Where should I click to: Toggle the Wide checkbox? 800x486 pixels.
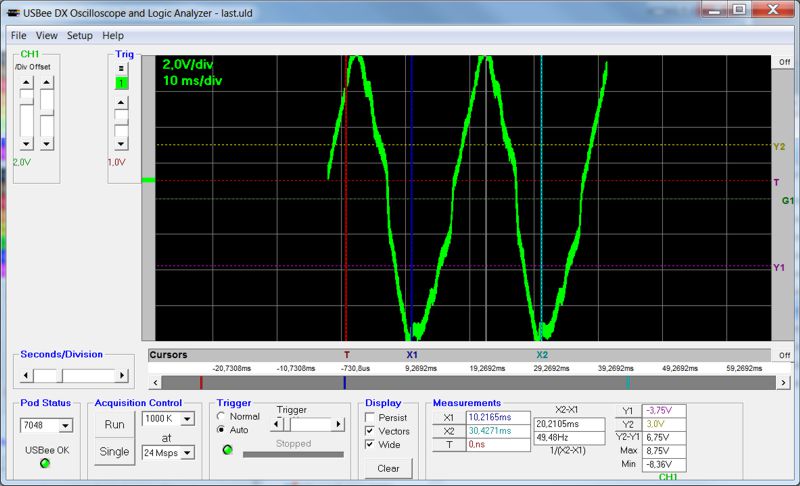click(x=370, y=444)
